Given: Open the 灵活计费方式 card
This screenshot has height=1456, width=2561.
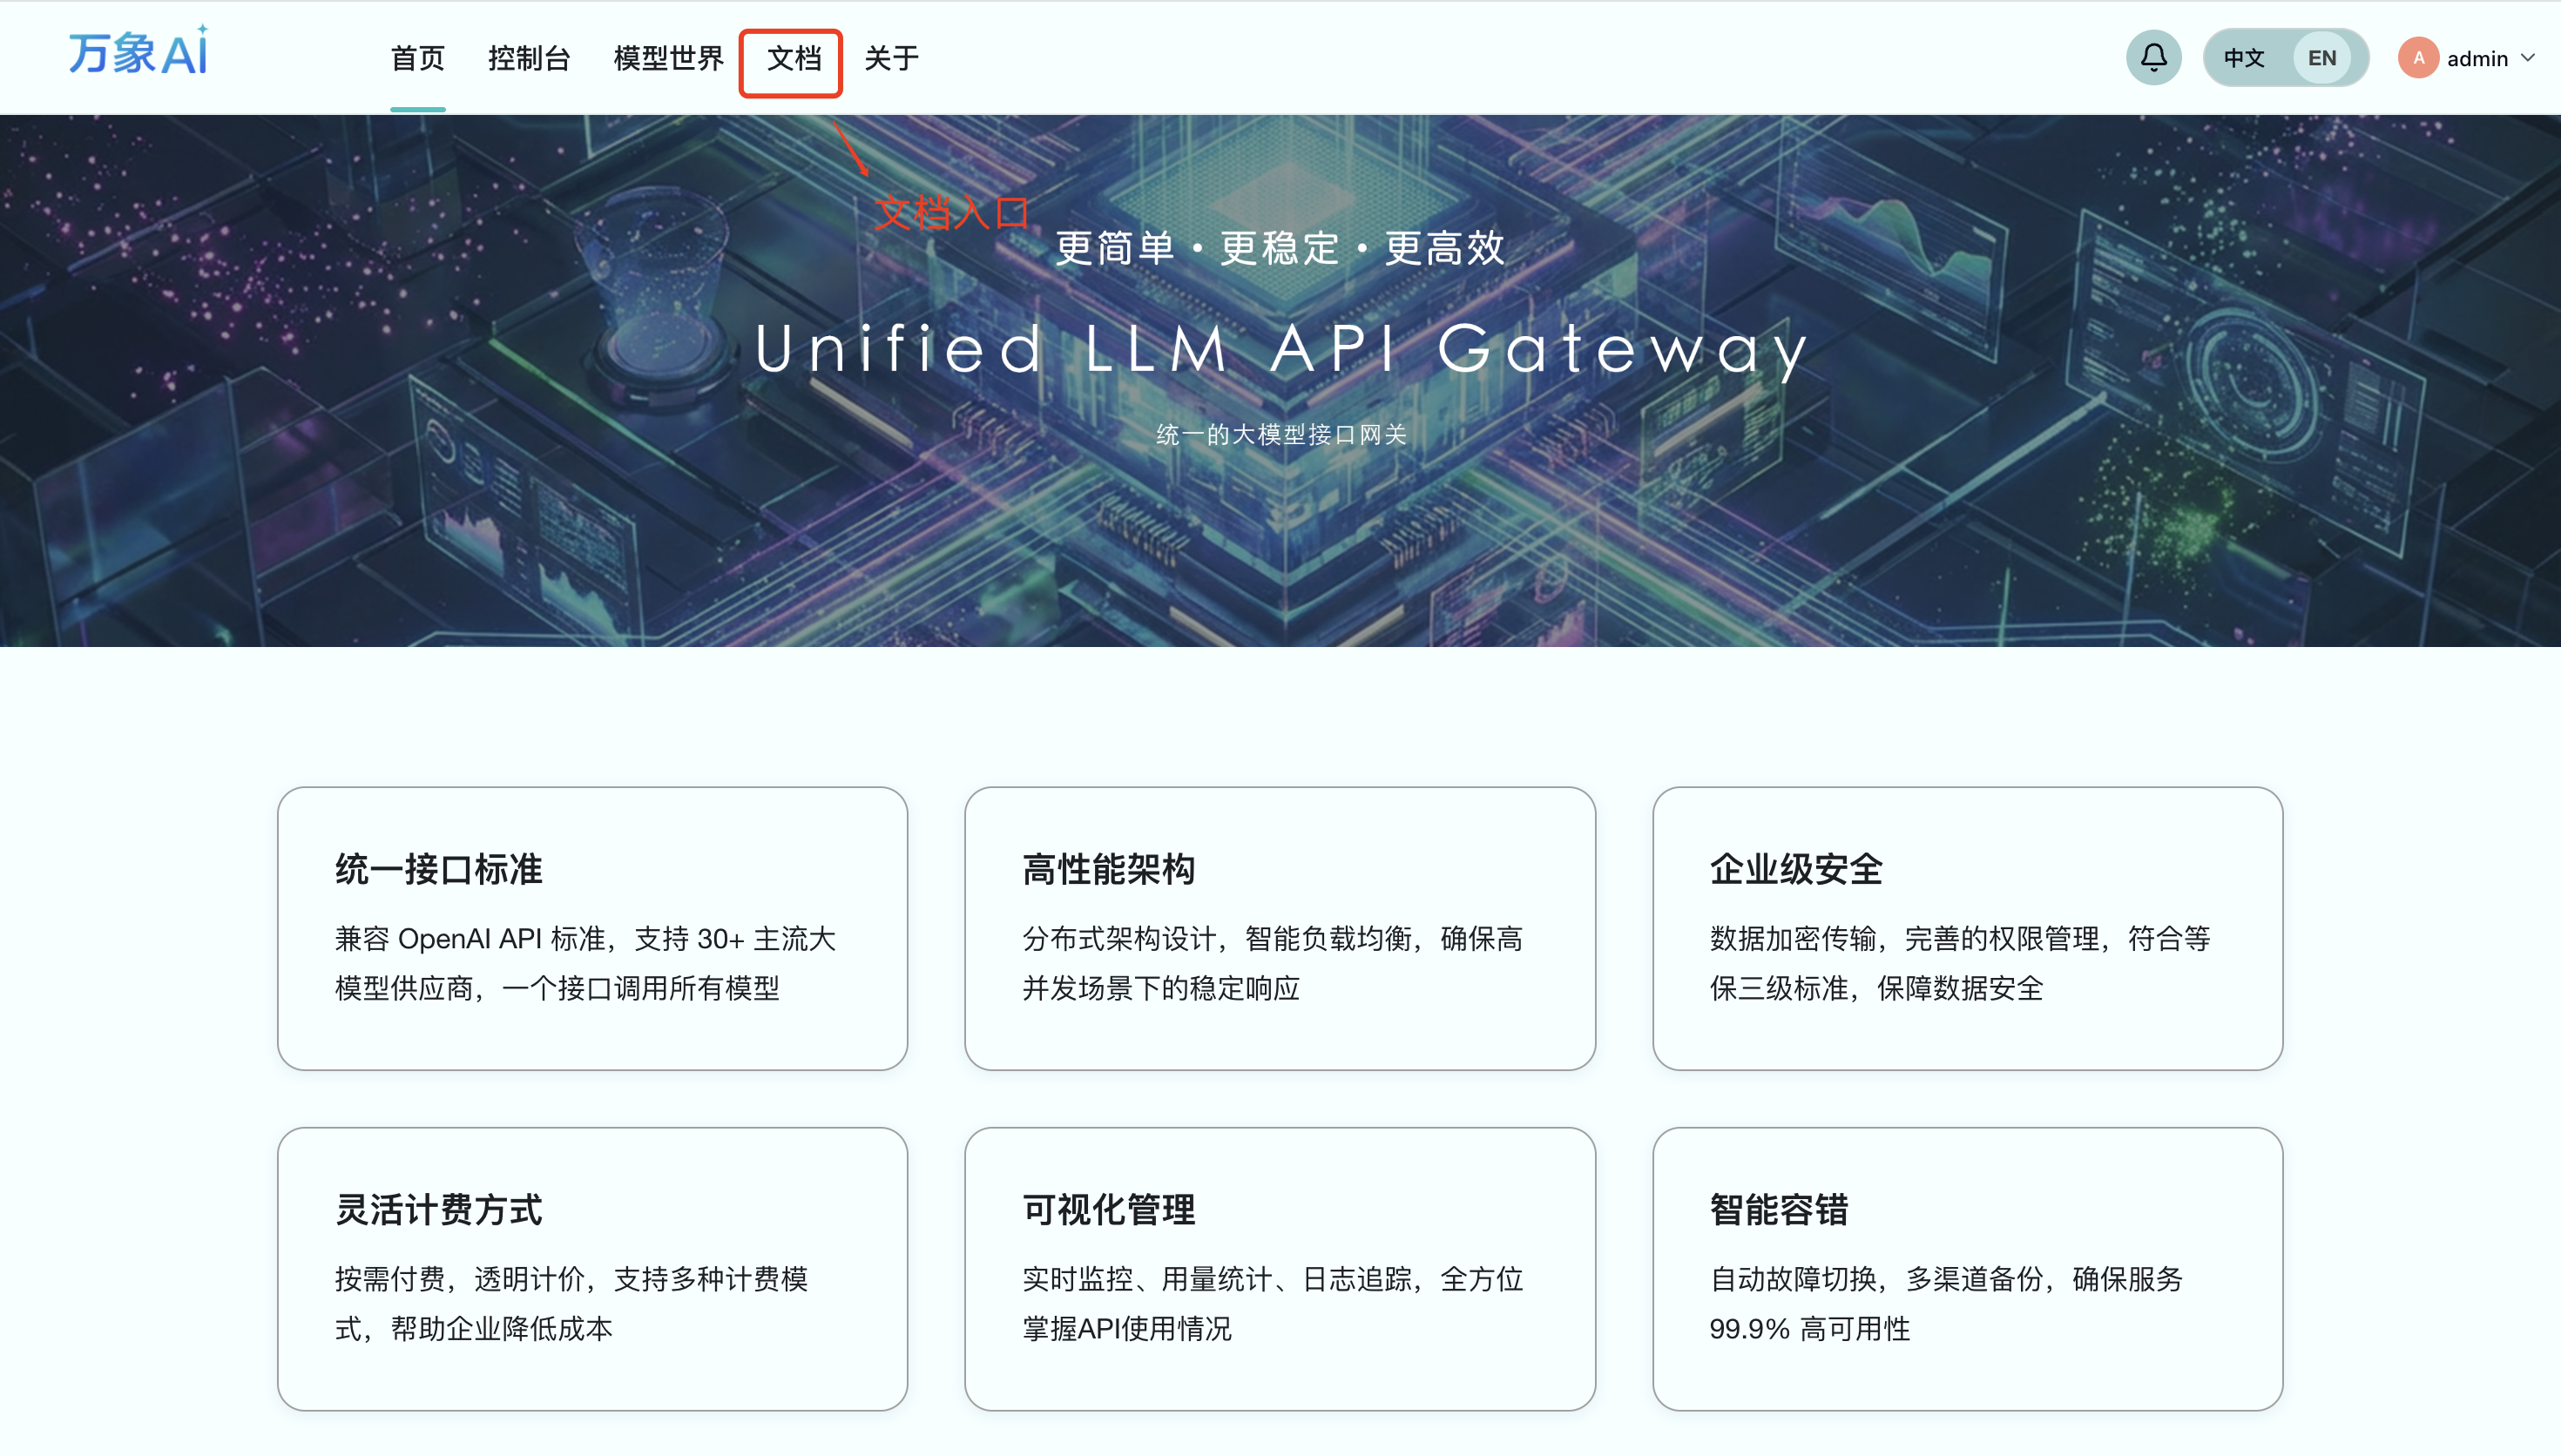Looking at the screenshot, I should pyautogui.click(x=592, y=1268).
